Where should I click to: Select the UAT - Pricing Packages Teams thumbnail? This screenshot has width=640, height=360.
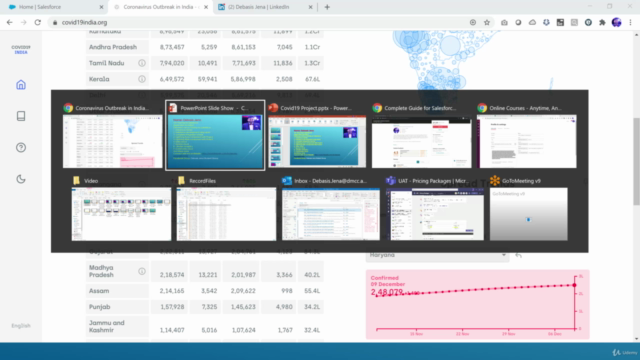(435, 214)
